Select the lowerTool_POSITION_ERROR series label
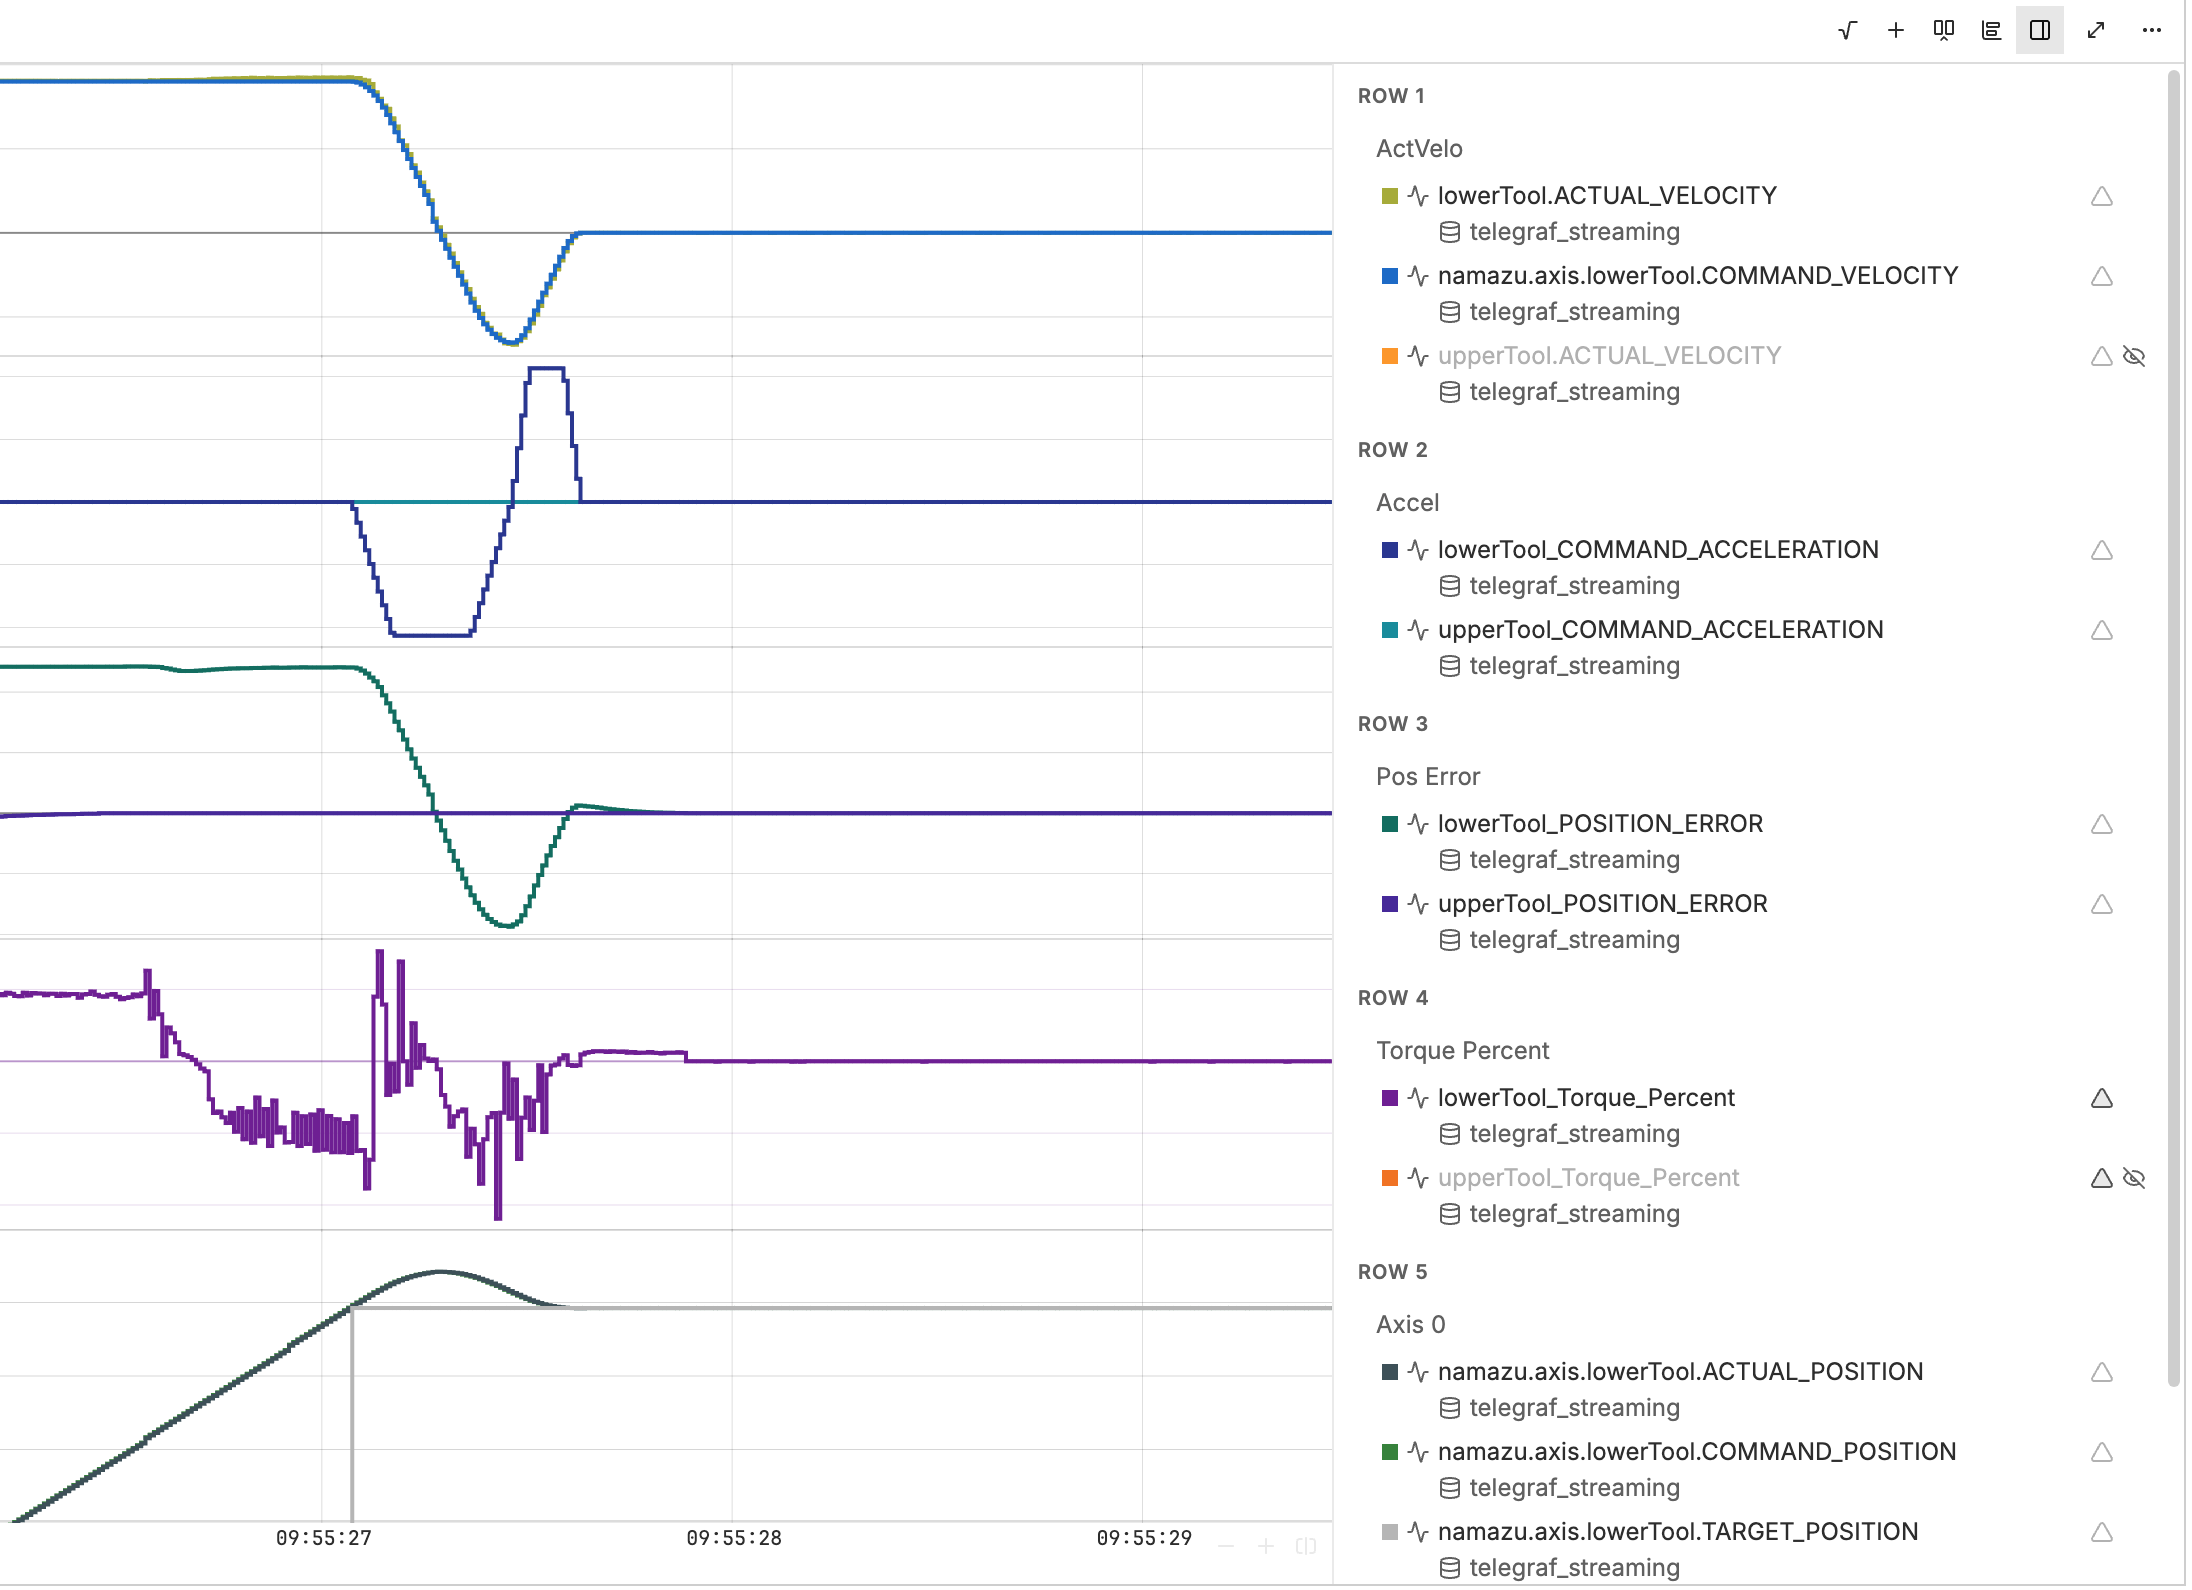 (1600, 824)
